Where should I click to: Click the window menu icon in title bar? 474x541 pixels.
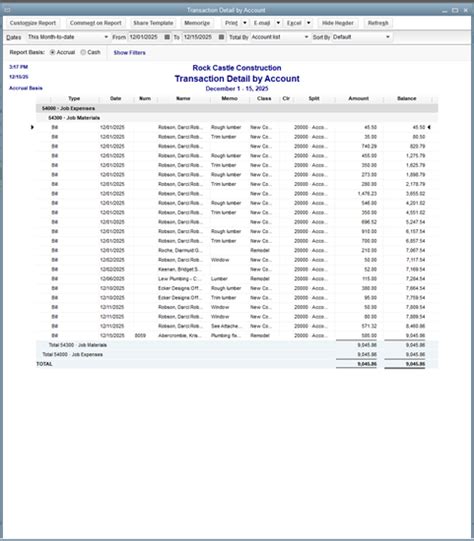8,10
